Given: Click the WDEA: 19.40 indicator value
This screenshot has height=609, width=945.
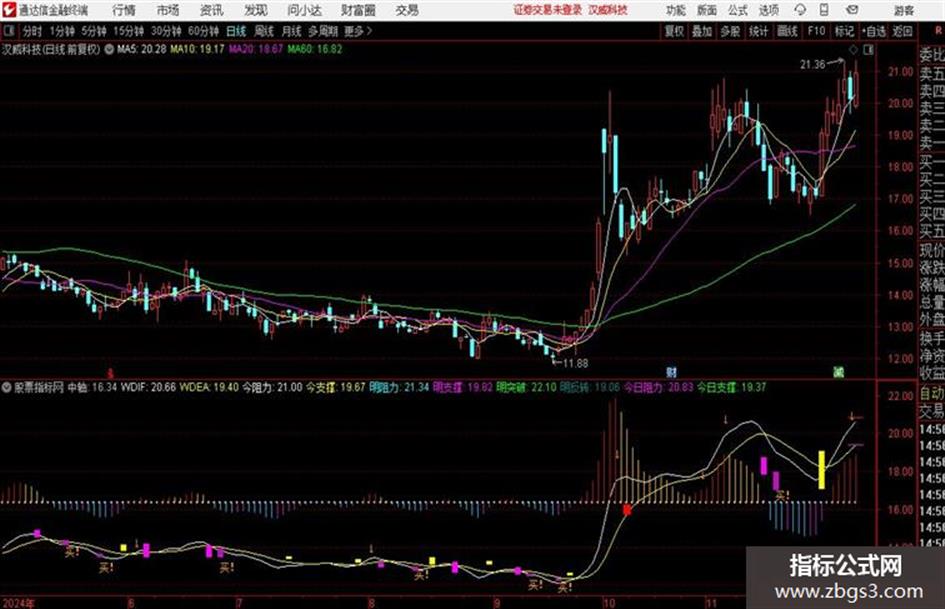Looking at the screenshot, I should pos(209,387).
